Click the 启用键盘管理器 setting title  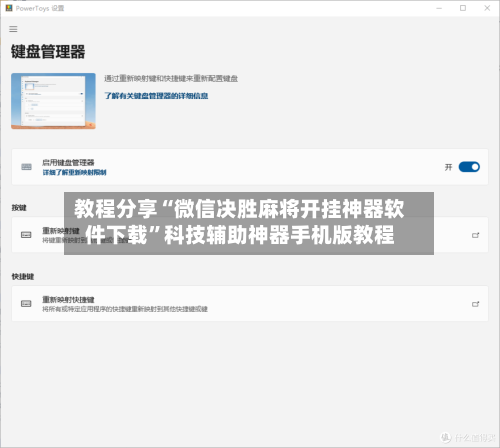68,162
